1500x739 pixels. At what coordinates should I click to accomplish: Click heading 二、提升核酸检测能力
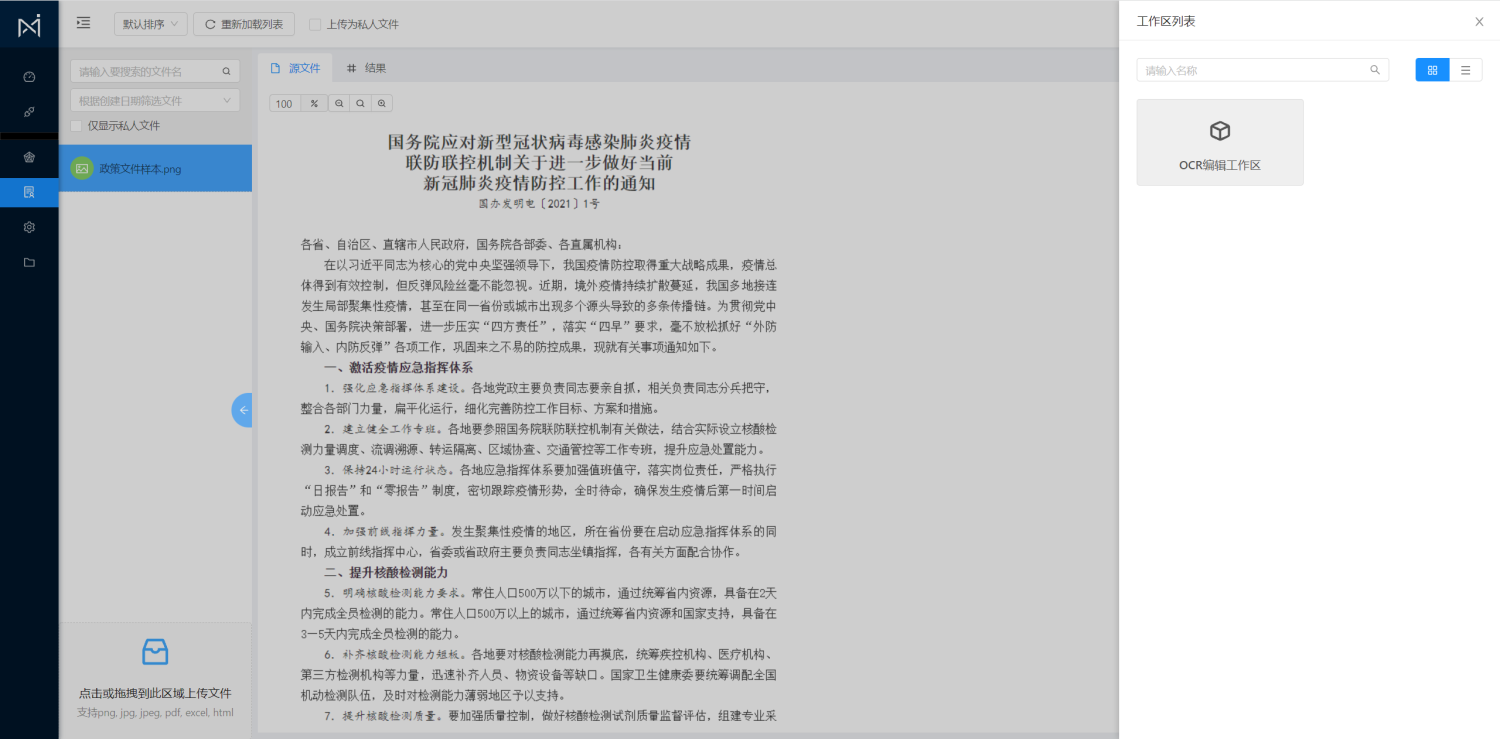[x=386, y=573]
